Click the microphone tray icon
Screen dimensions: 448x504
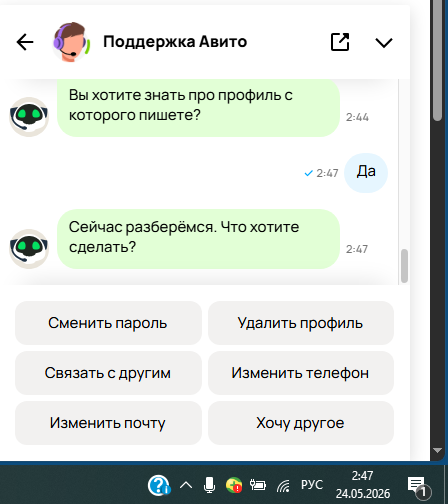tap(209, 485)
